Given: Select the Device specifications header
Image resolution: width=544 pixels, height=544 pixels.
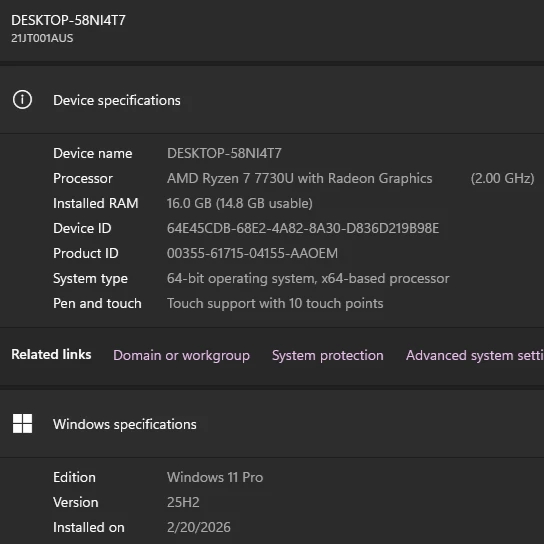Looking at the screenshot, I should (117, 101).
